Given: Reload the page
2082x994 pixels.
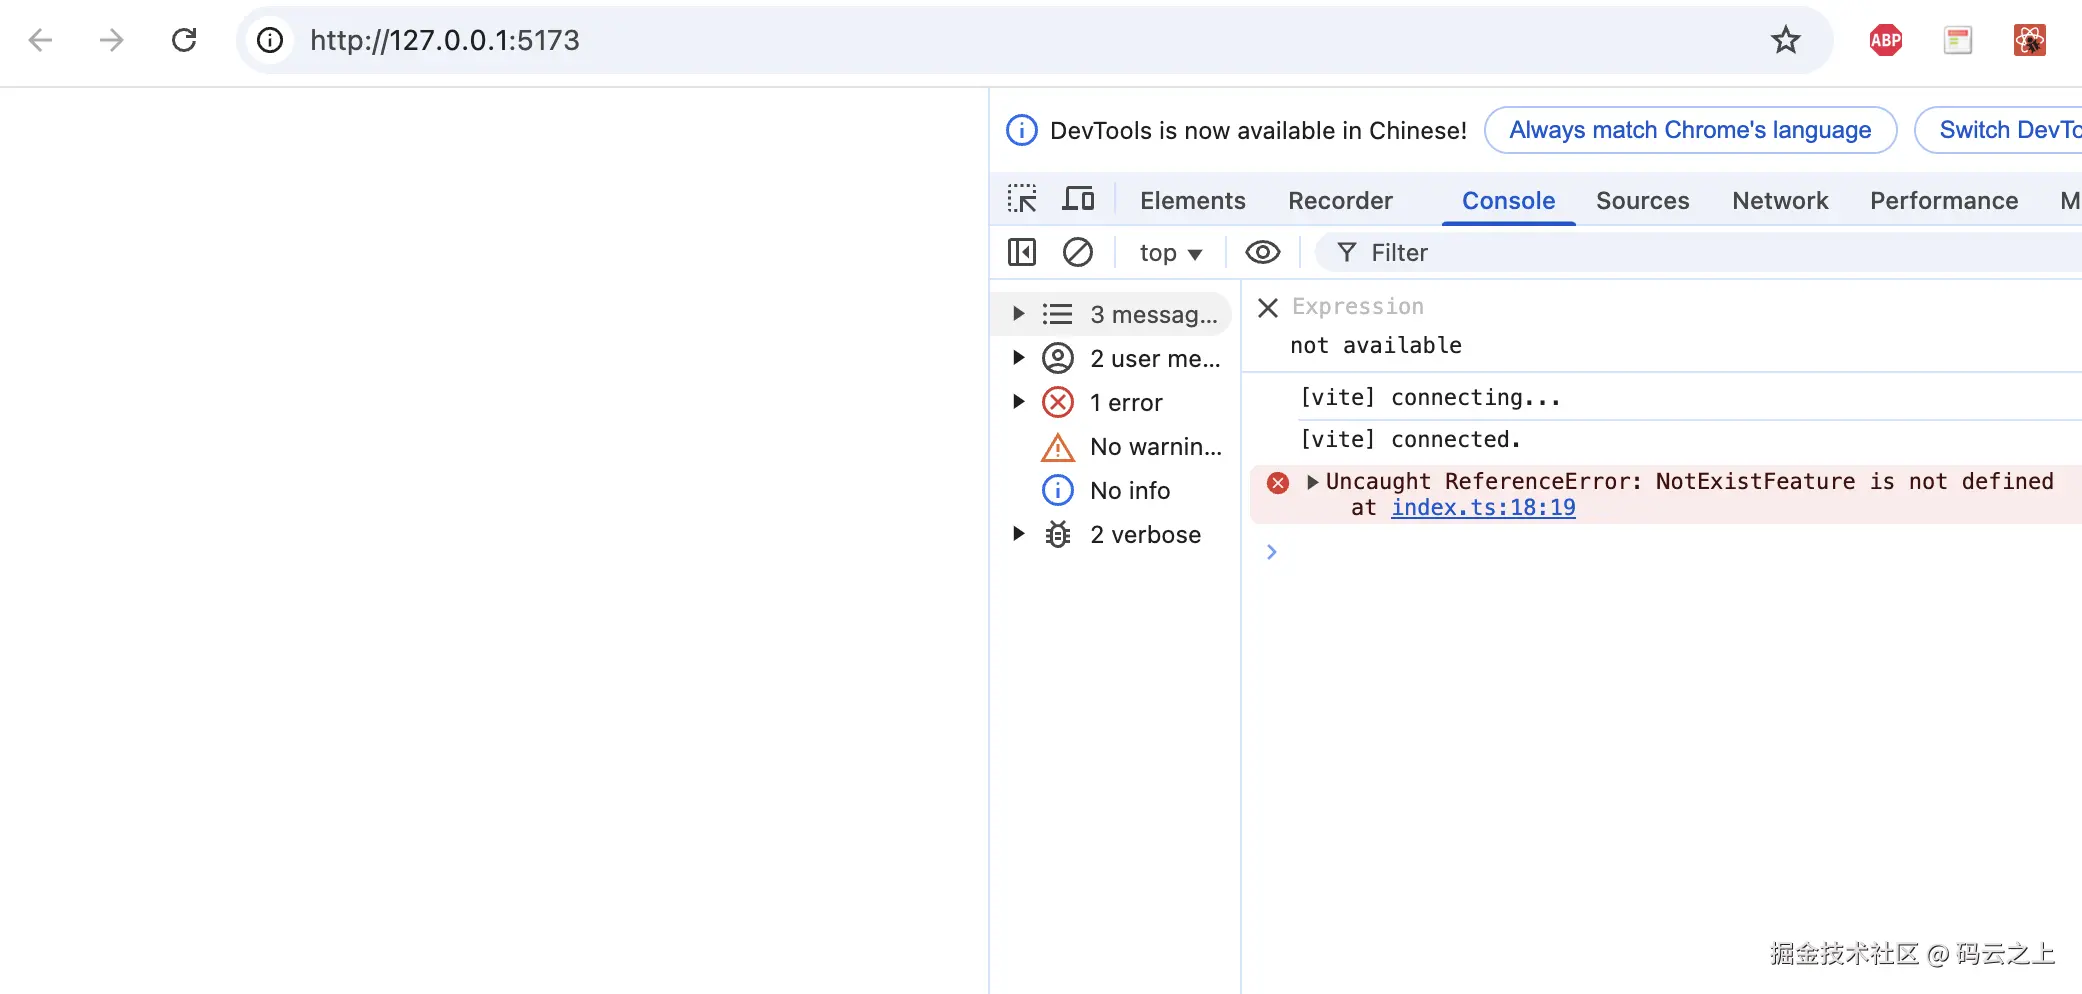Looking at the screenshot, I should (184, 40).
